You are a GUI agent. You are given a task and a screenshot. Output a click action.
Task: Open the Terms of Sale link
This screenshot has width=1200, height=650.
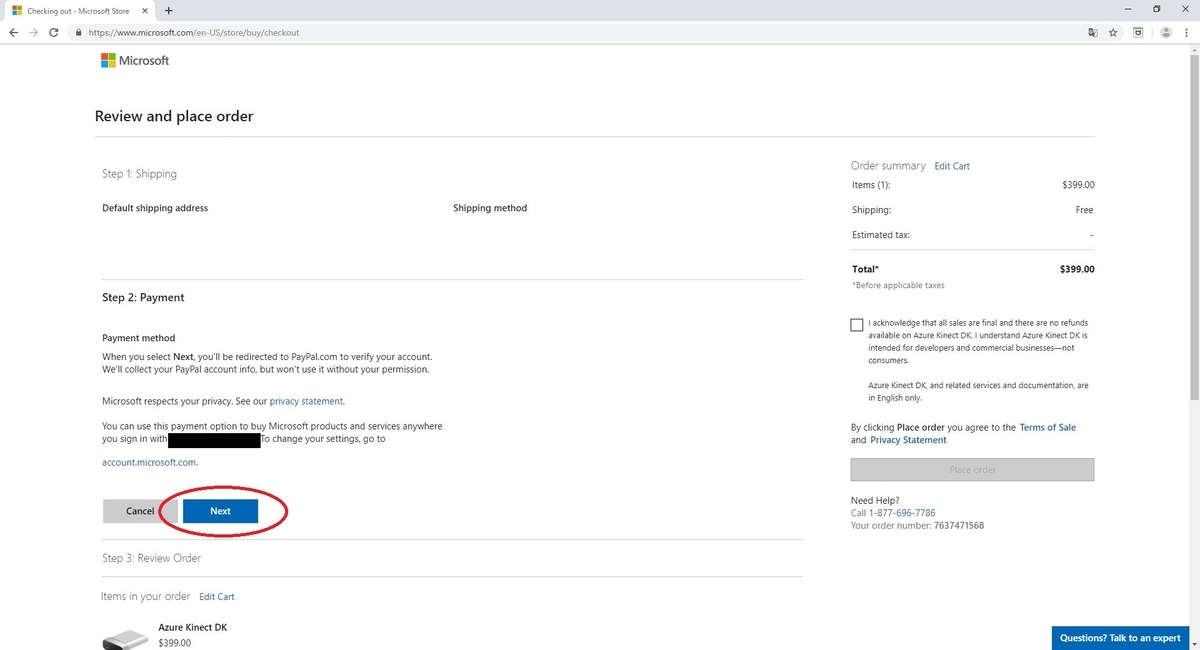pyautogui.click(x=1048, y=427)
